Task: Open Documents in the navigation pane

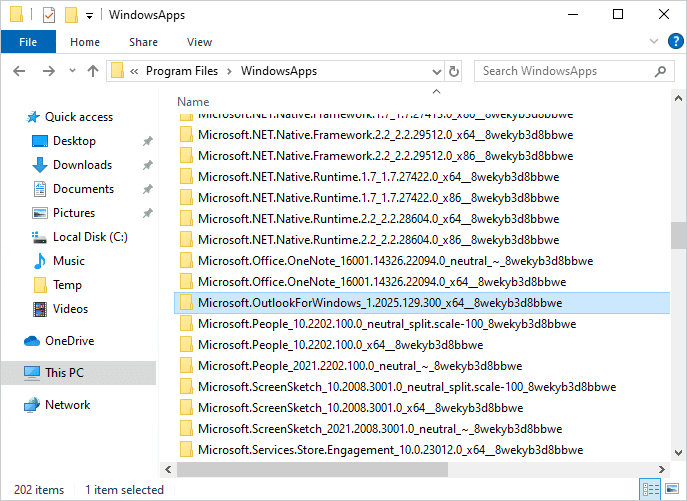Action: point(83,189)
